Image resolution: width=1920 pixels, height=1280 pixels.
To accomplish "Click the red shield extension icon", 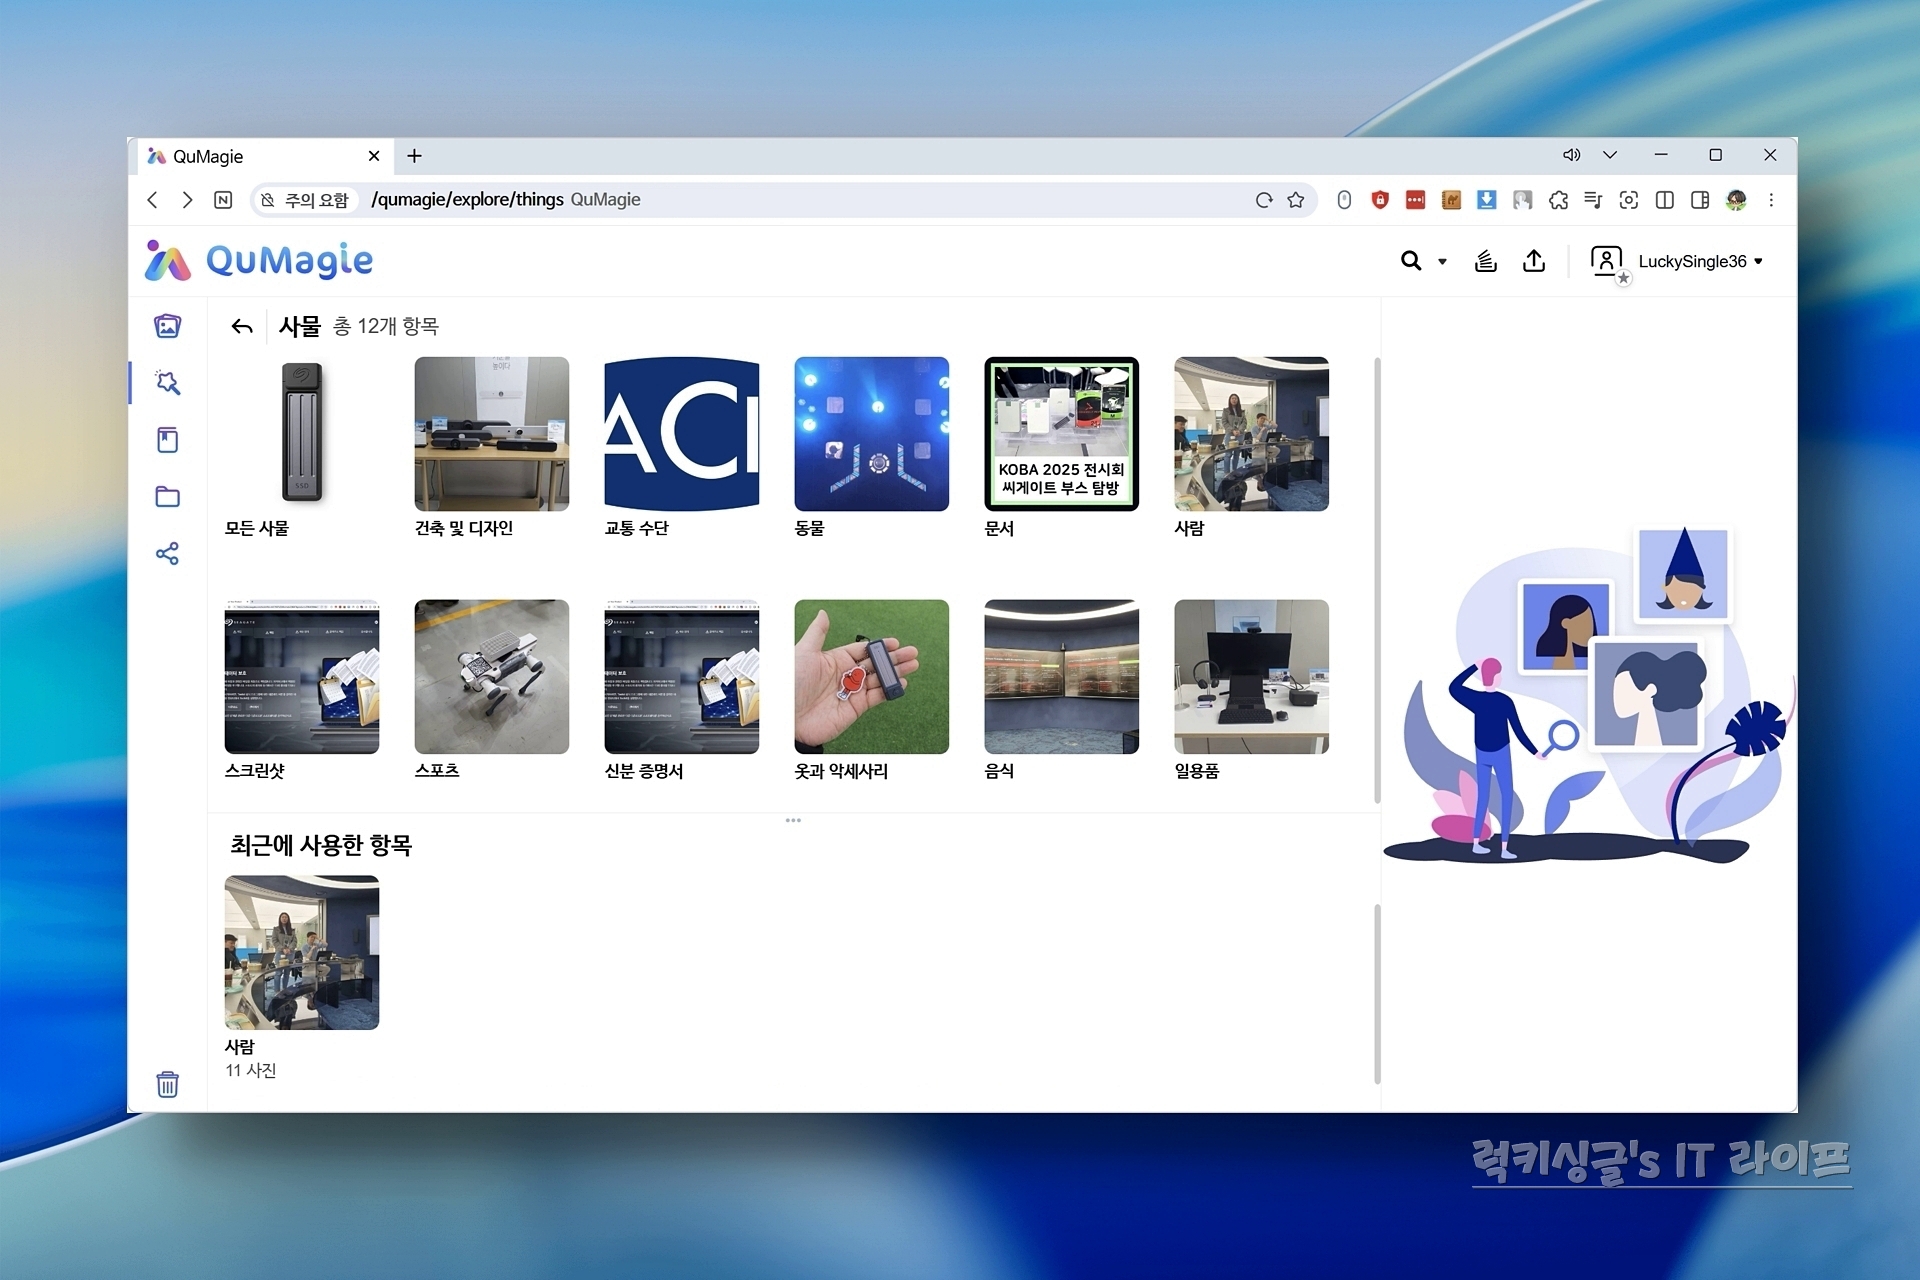I will point(1380,200).
